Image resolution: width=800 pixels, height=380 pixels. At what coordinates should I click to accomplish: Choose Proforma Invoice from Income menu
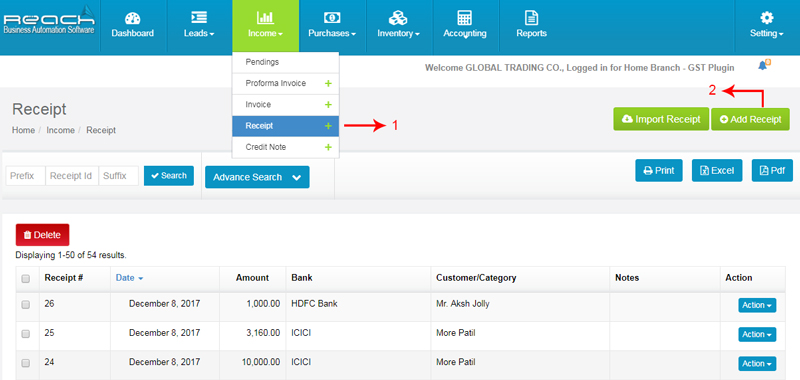286,84
